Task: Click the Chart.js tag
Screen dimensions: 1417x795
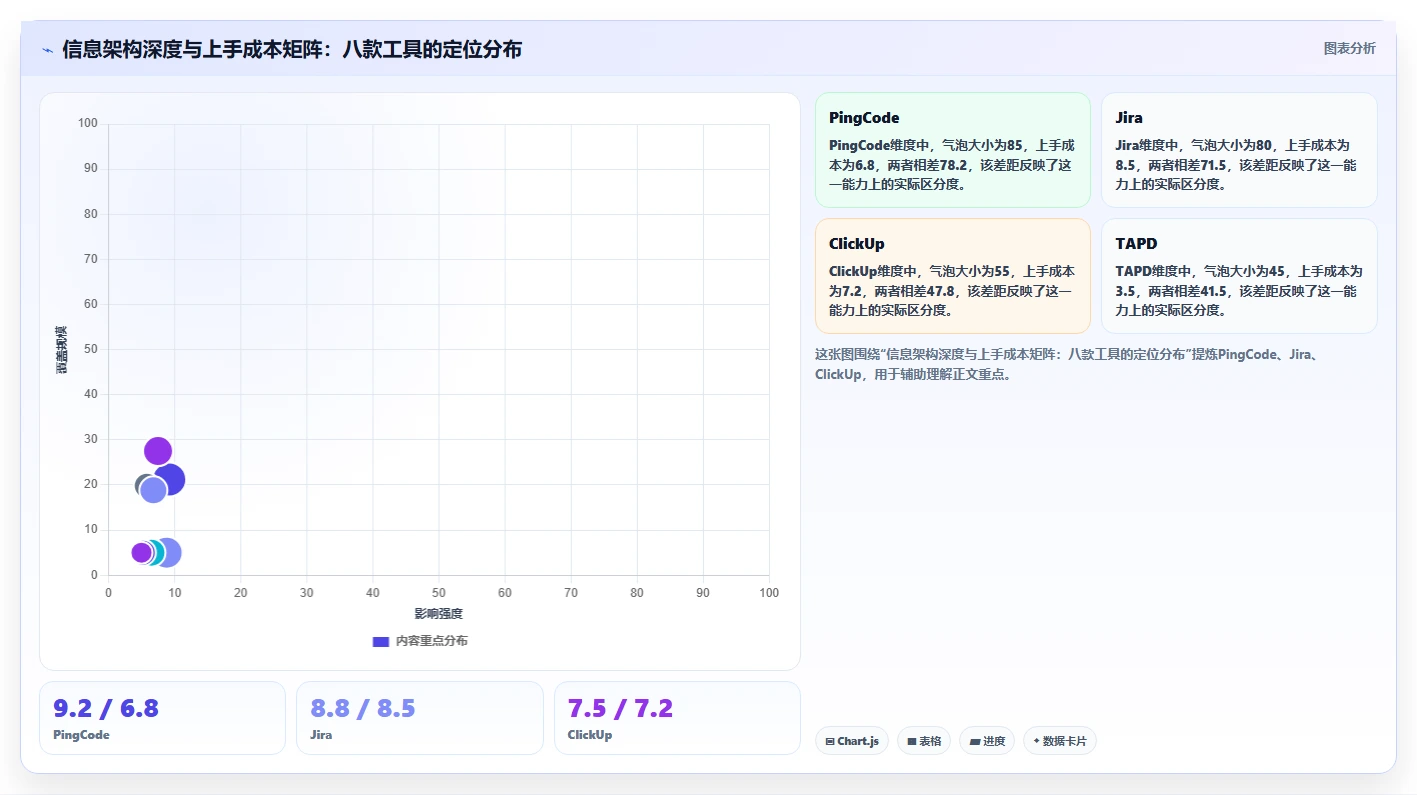Action: point(852,741)
